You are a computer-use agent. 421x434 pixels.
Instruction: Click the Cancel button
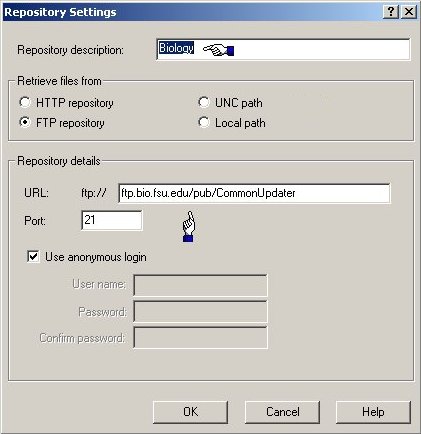pyautogui.click(x=282, y=412)
